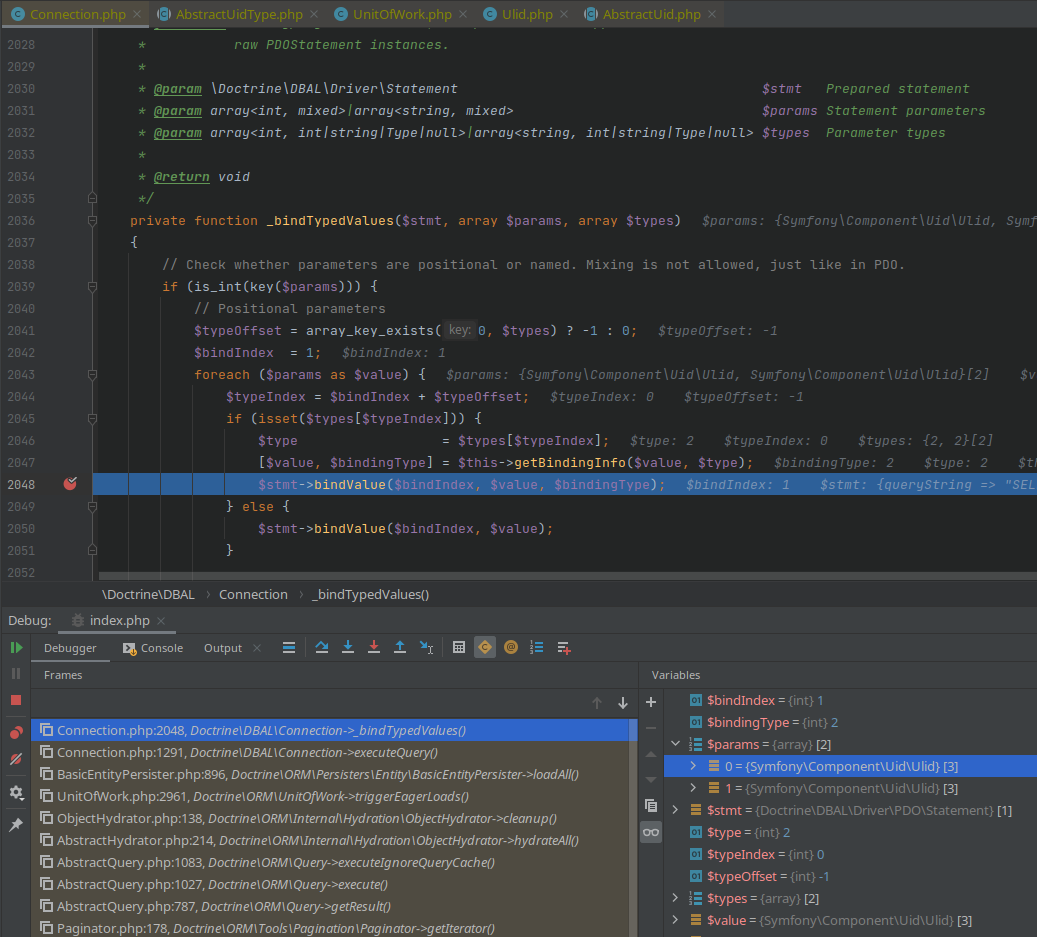The image size is (1037, 937).
Task: Click the Step Out icon
Action: (x=399, y=647)
